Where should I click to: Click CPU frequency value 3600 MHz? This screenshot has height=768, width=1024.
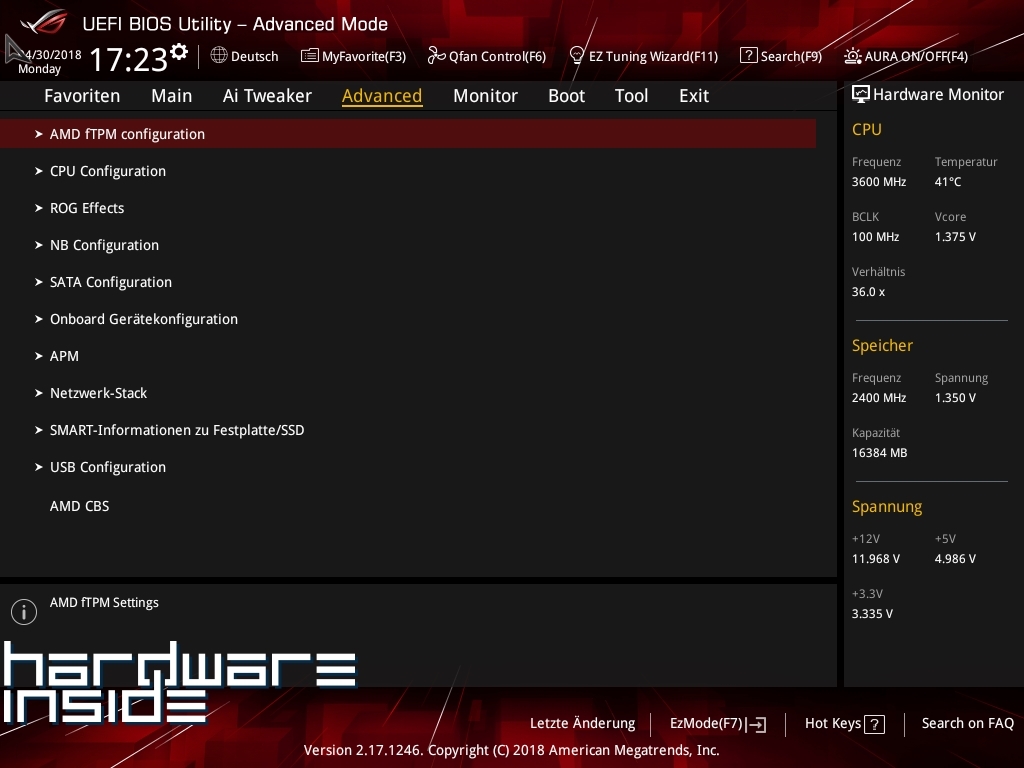tap(879, 182)
